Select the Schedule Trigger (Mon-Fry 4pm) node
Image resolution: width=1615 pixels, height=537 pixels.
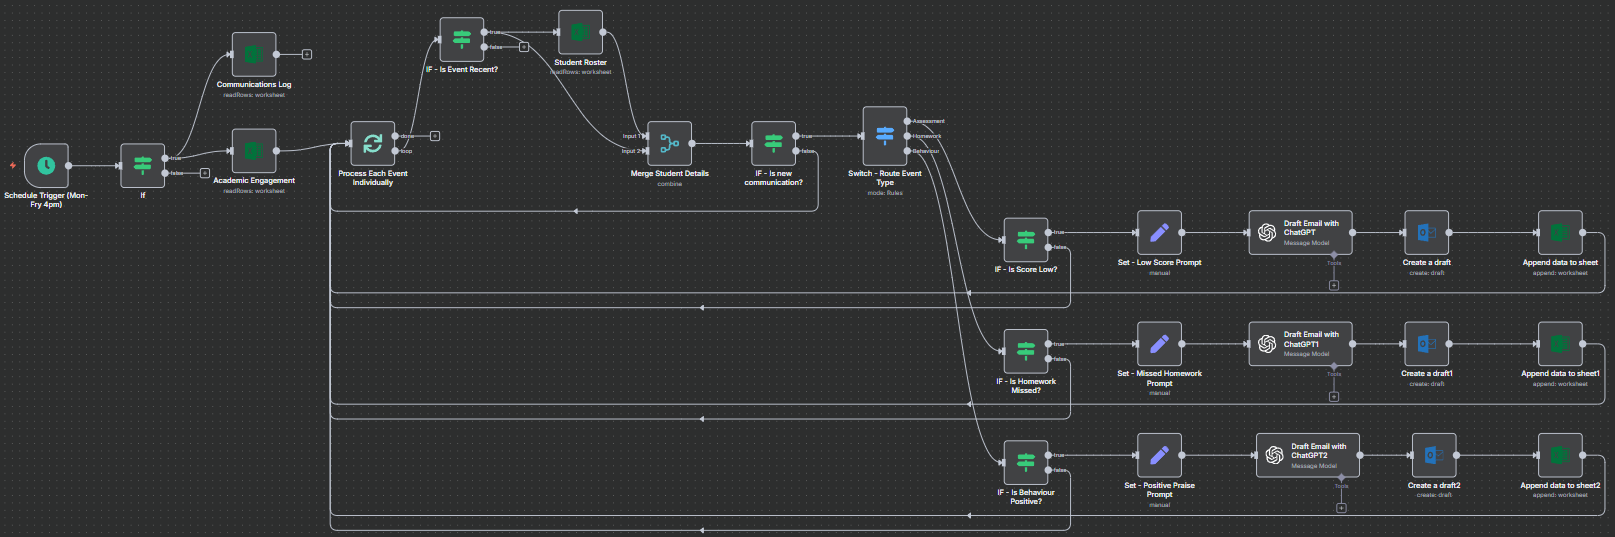[46, 166]
